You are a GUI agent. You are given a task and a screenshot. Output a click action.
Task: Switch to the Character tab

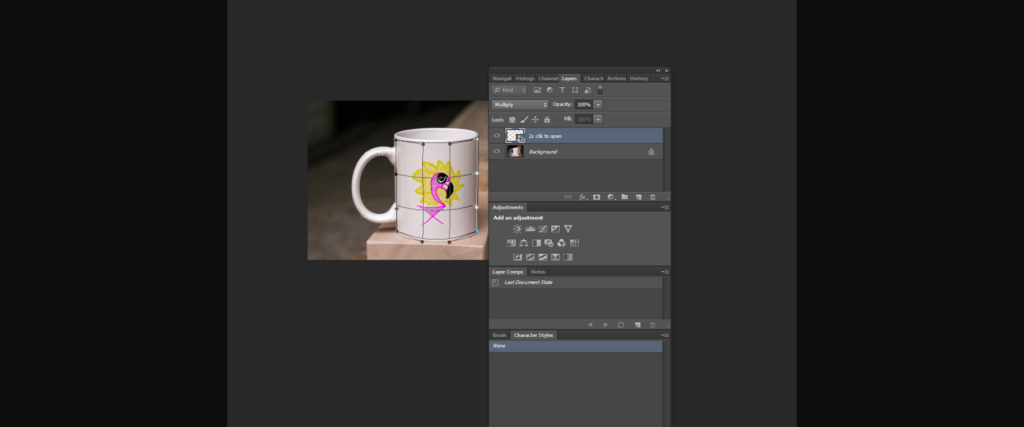point(594,78)
